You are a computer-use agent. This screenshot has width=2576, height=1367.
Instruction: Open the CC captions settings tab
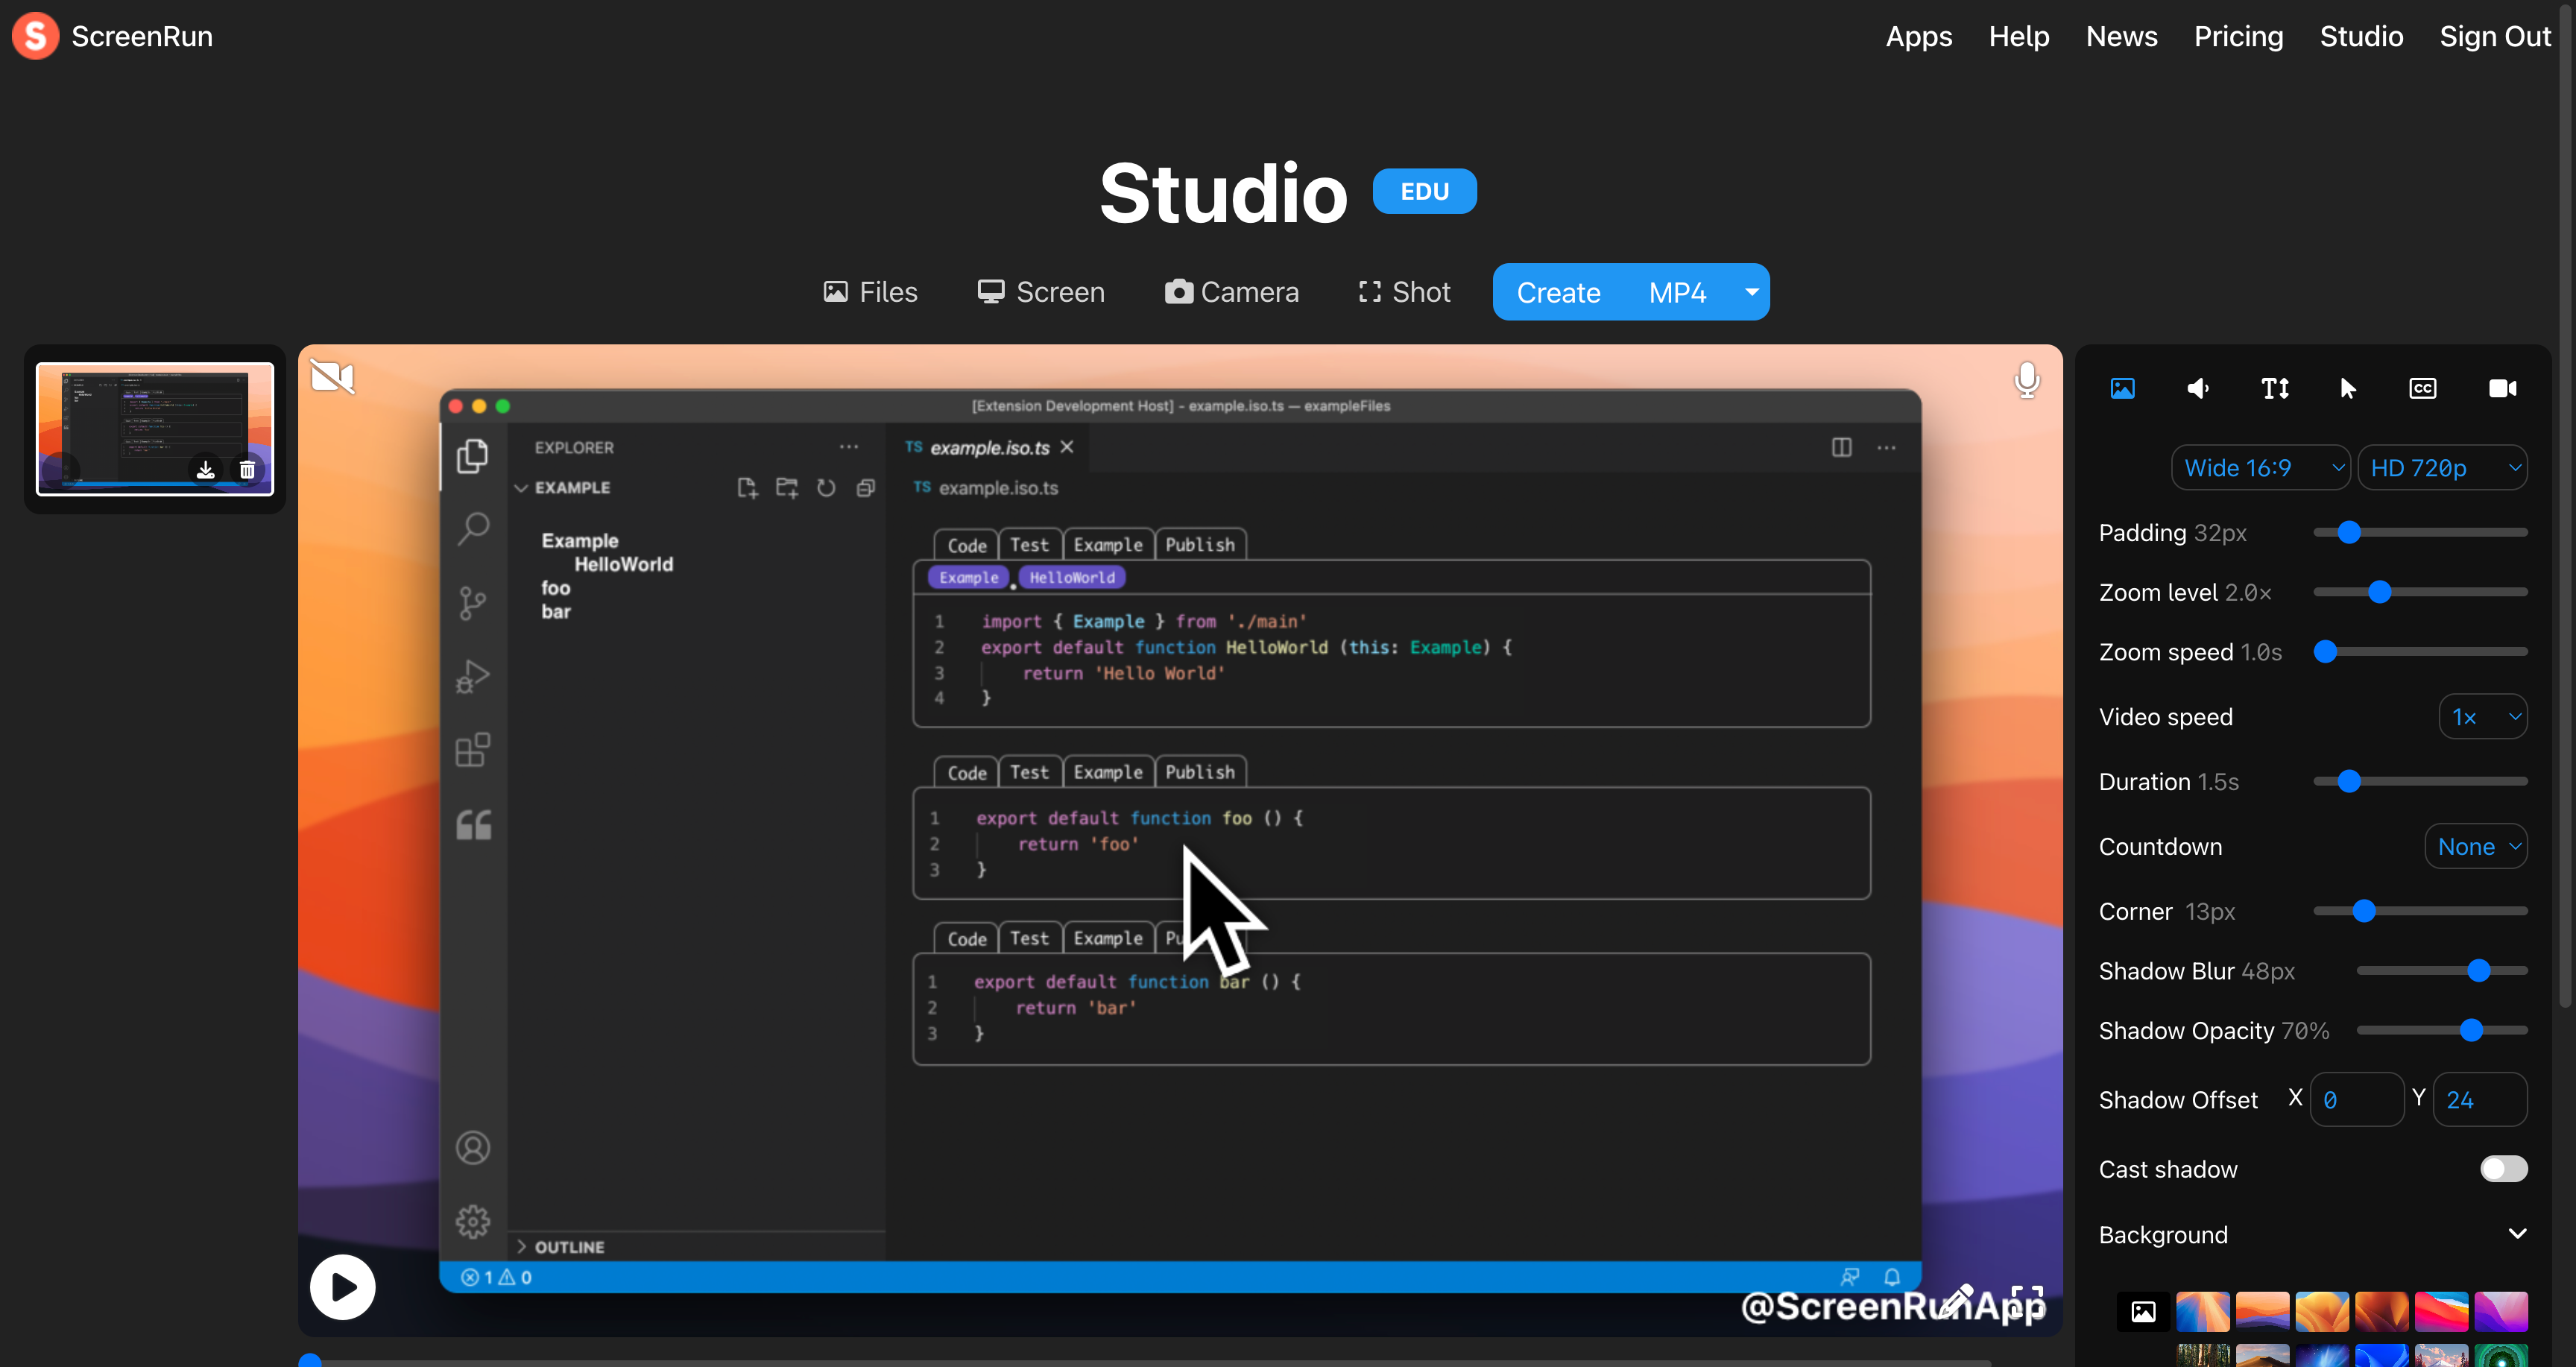(x=2422, y=388)
